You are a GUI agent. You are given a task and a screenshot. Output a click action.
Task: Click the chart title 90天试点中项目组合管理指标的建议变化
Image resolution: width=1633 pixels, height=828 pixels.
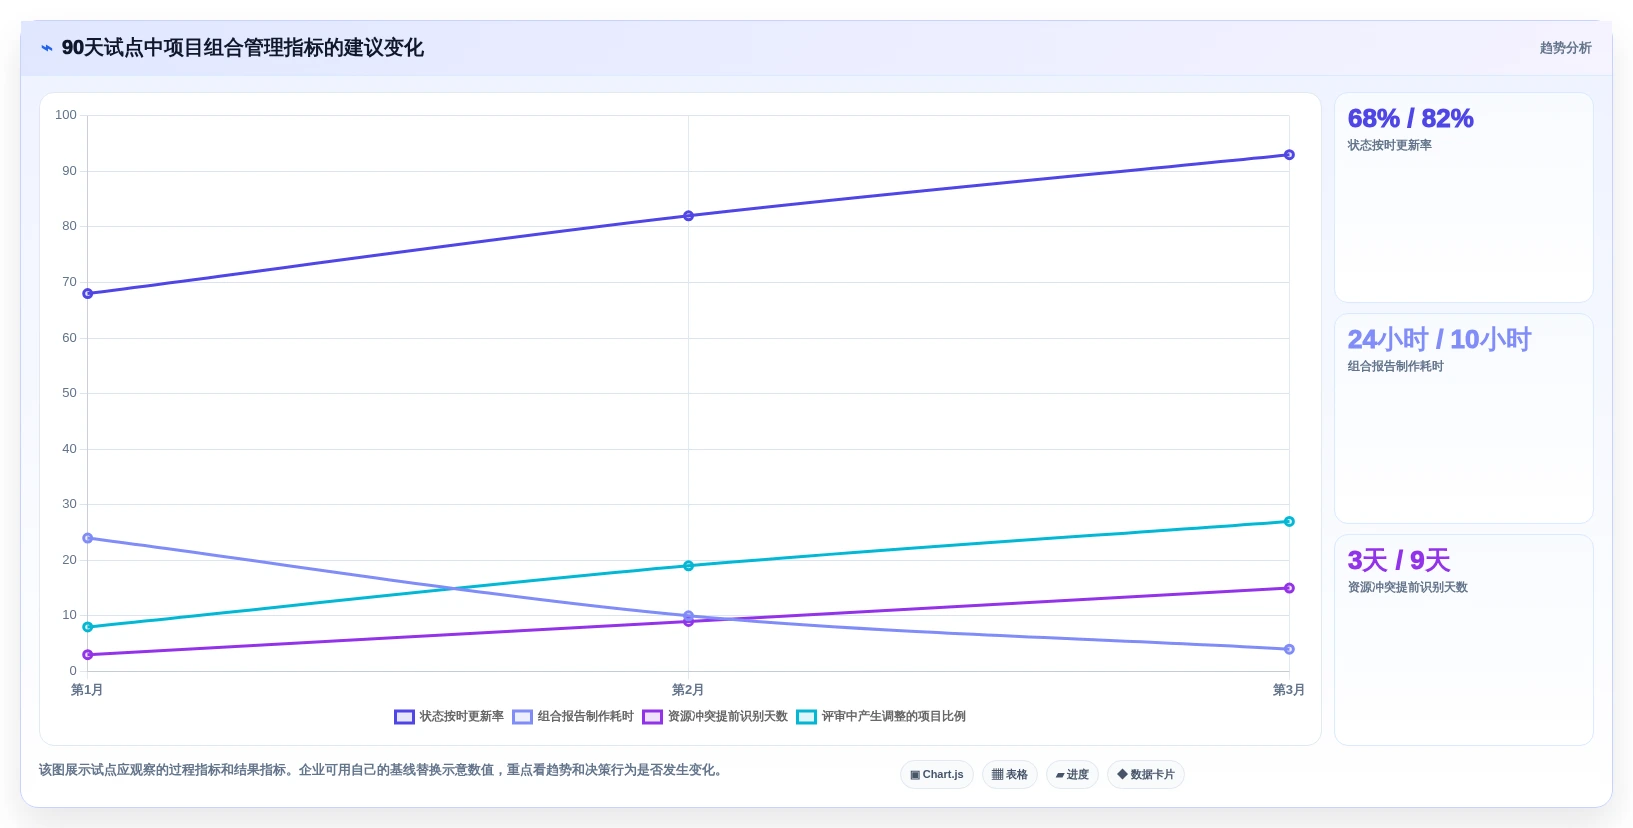[243, 48]
